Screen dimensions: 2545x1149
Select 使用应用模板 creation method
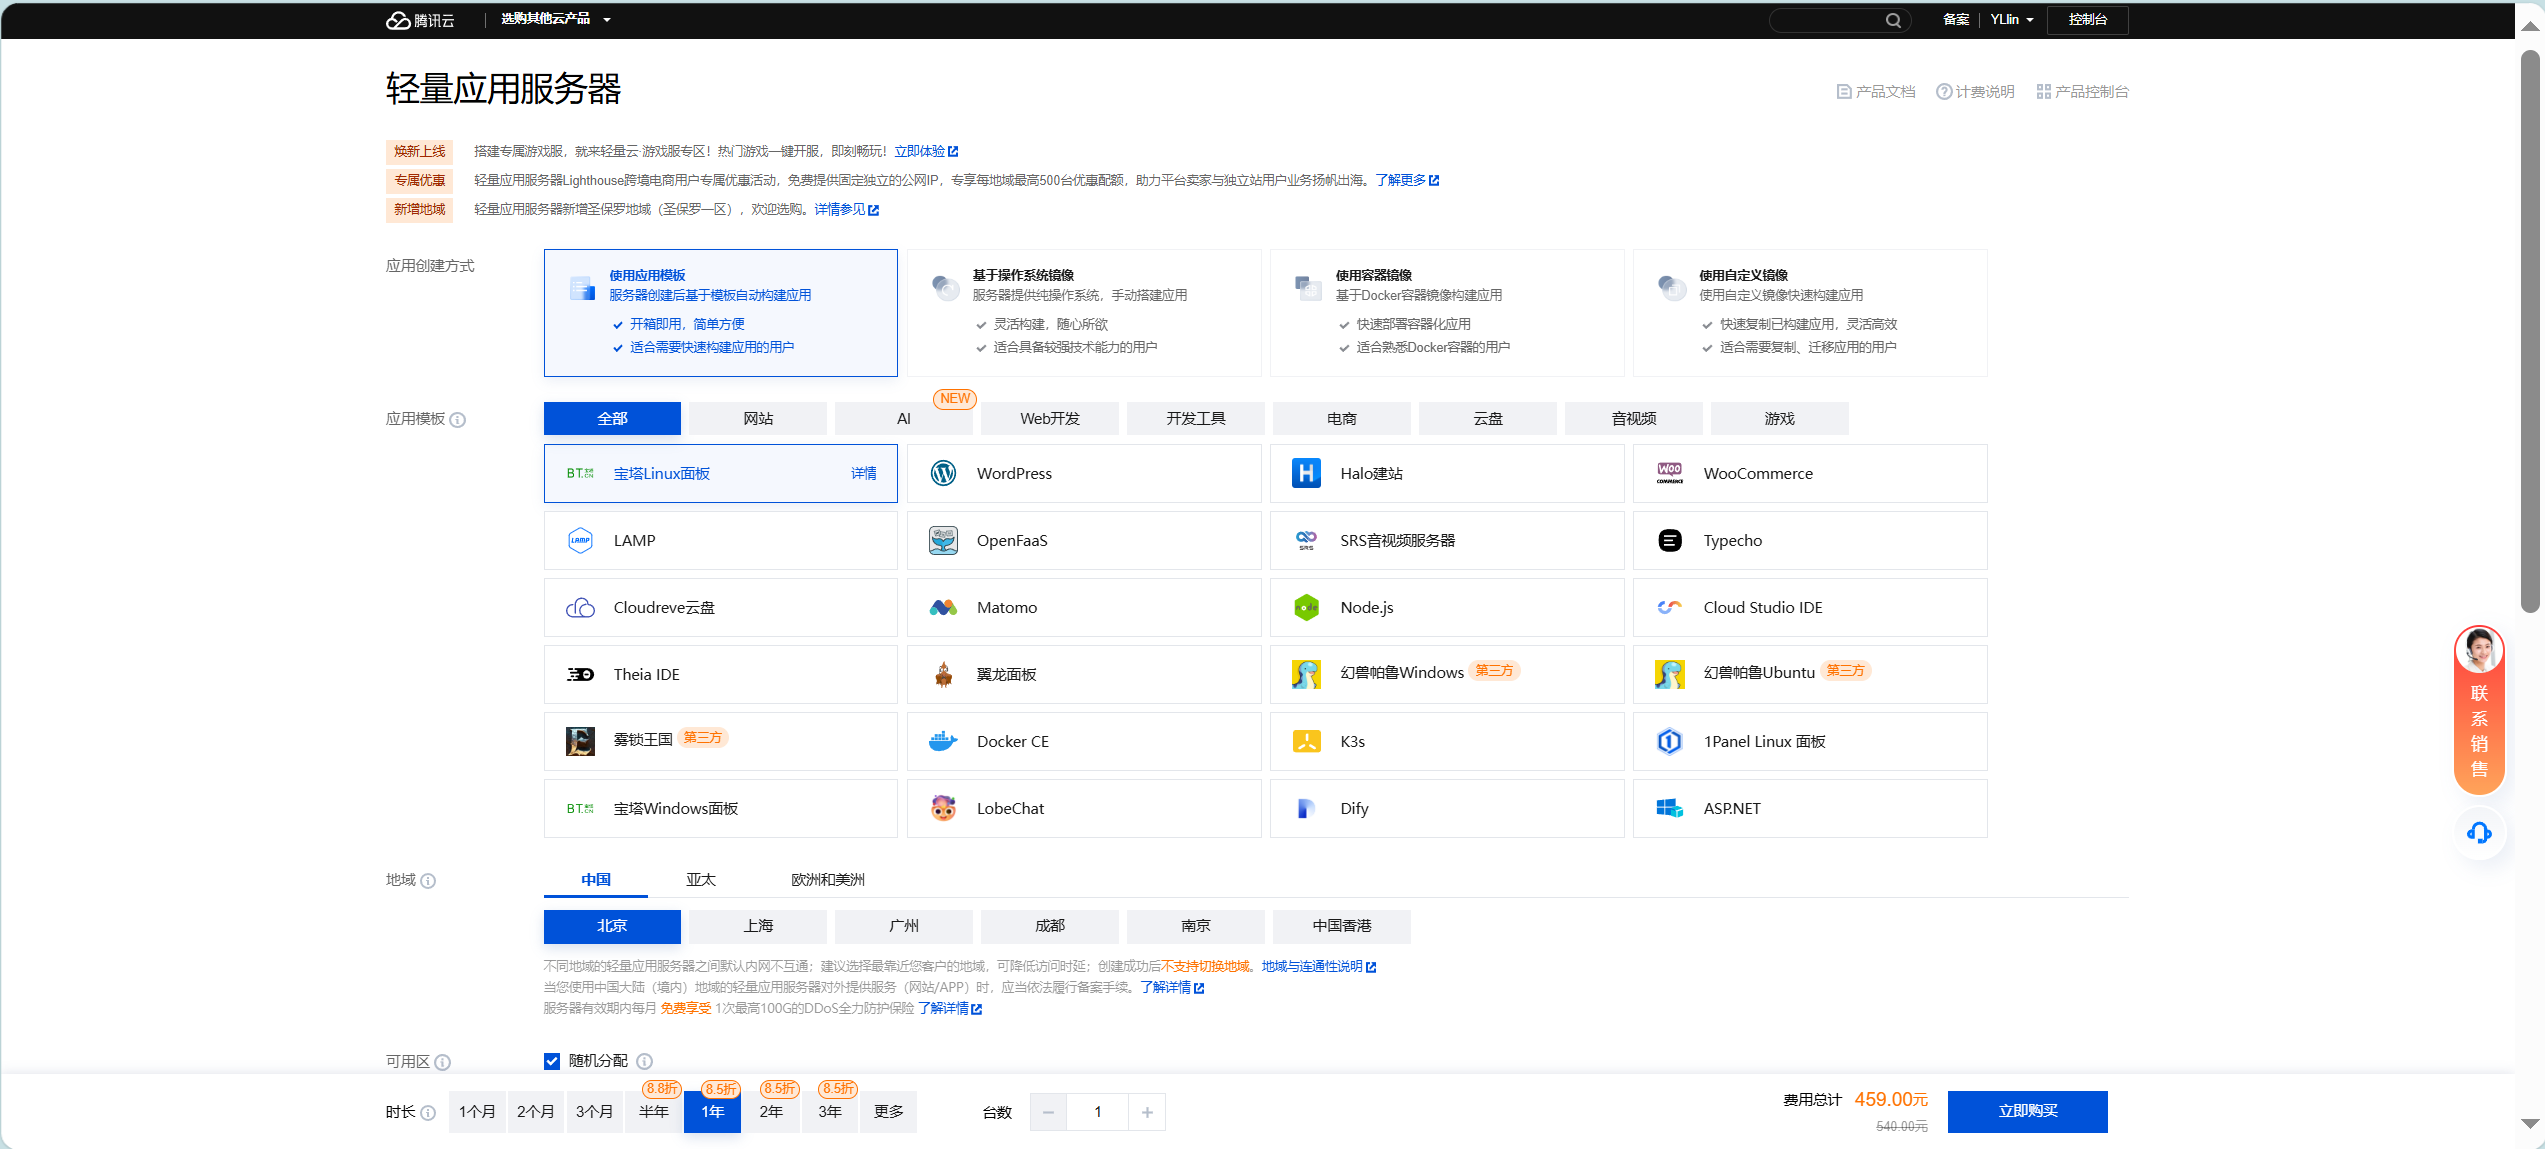720,313
